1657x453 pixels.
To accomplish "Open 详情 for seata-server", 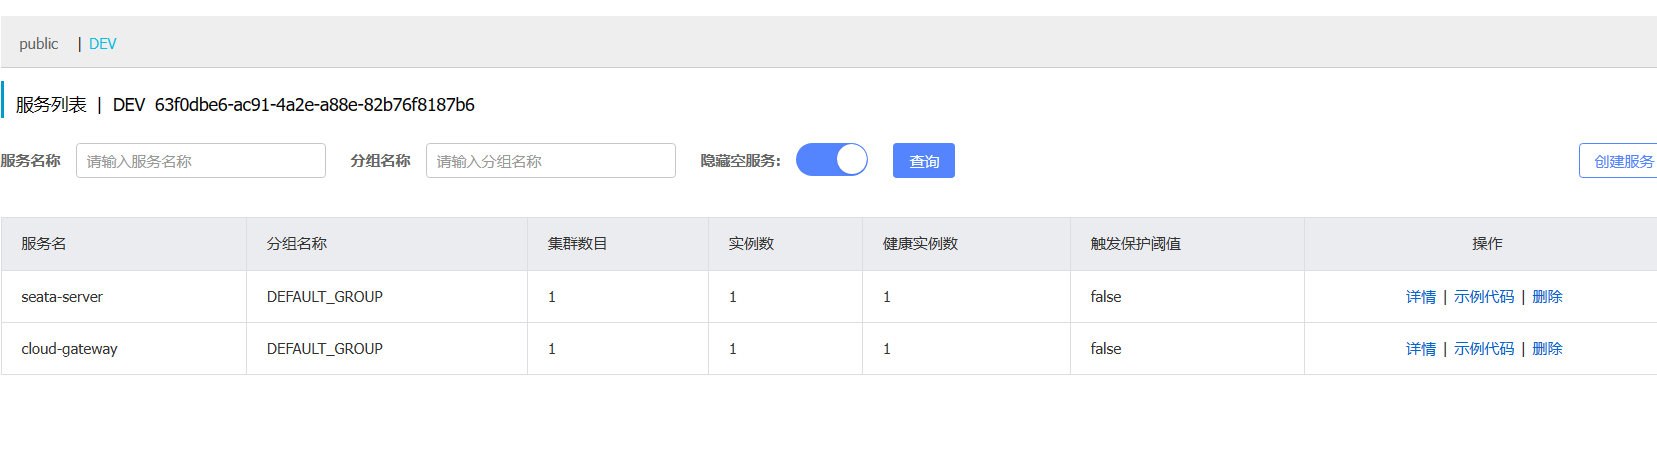I will [x=1421, y=297].
